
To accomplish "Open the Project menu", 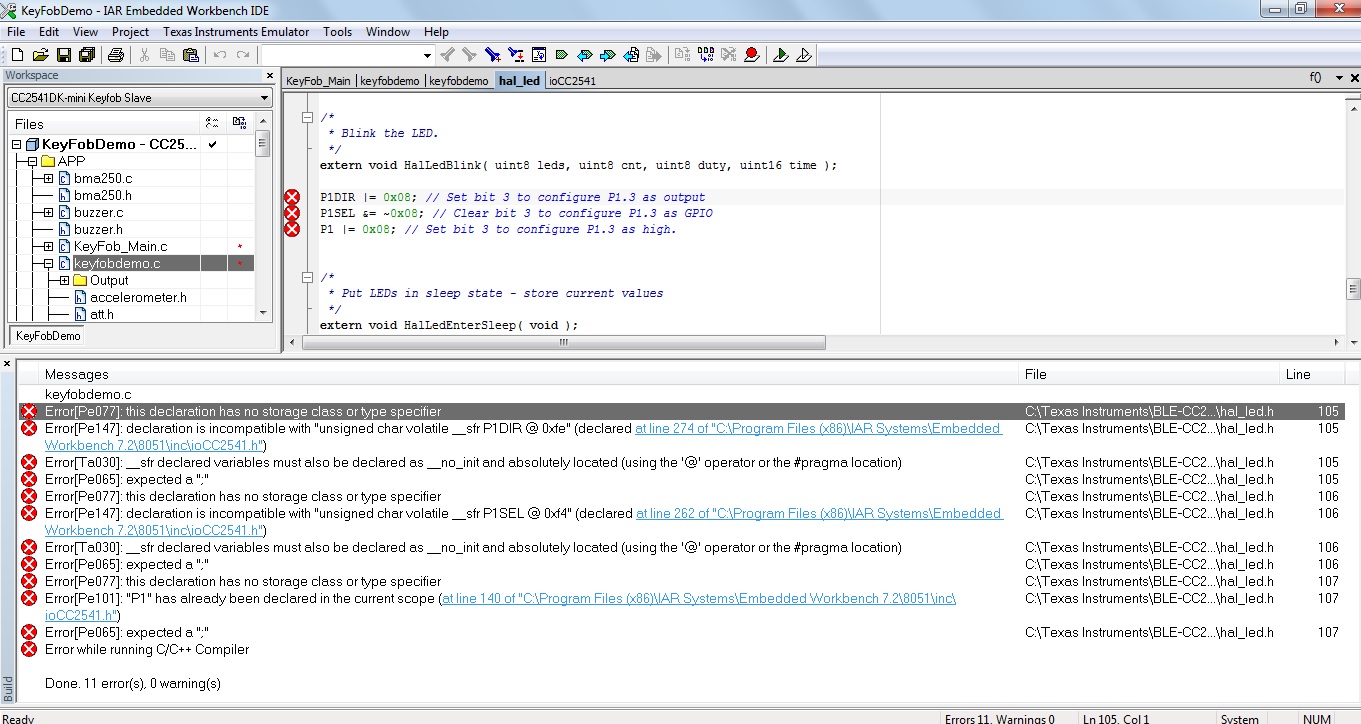I will (130, 32).
